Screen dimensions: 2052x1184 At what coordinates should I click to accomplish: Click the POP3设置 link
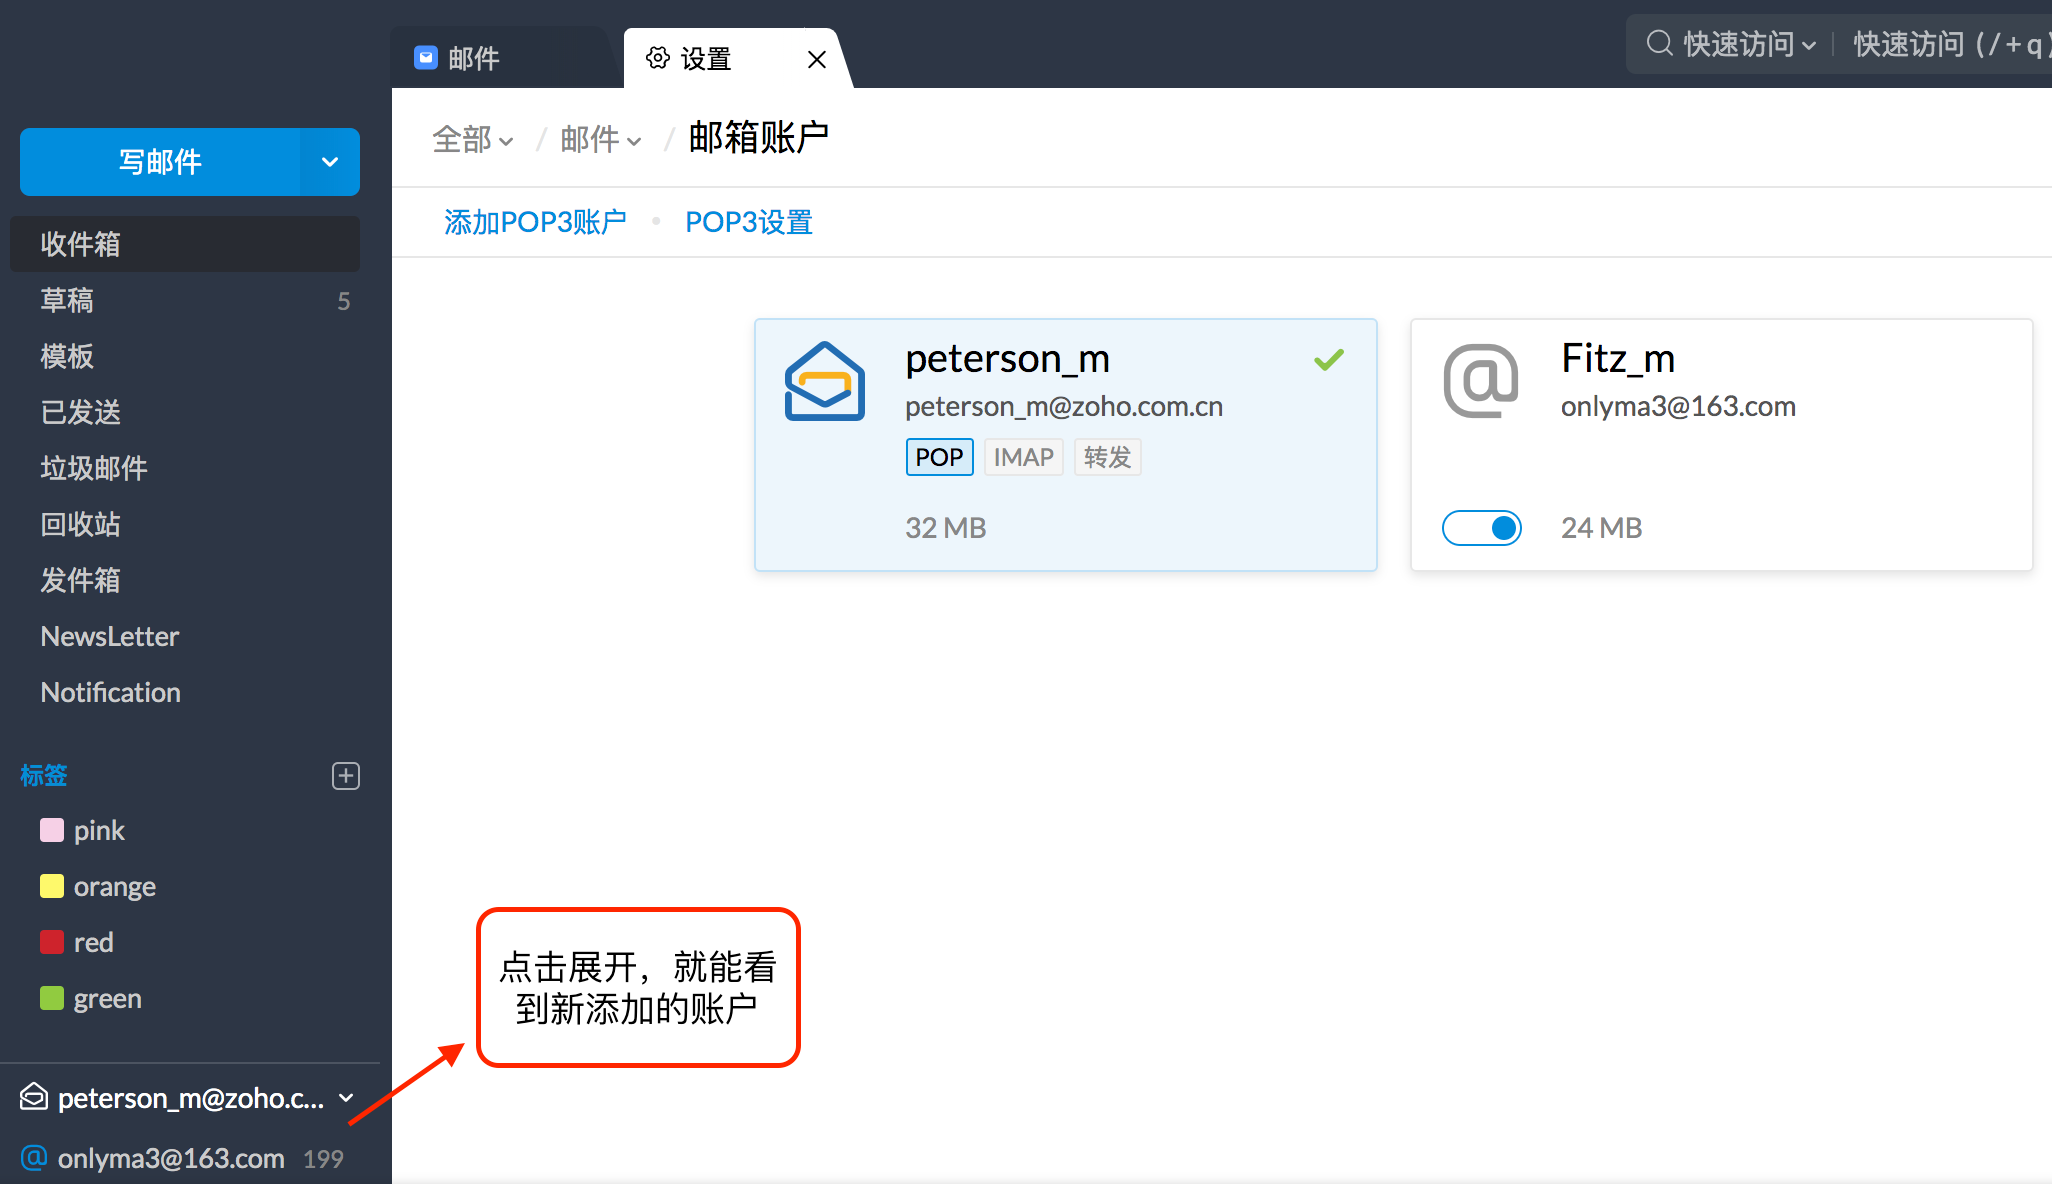click(746, 220)
